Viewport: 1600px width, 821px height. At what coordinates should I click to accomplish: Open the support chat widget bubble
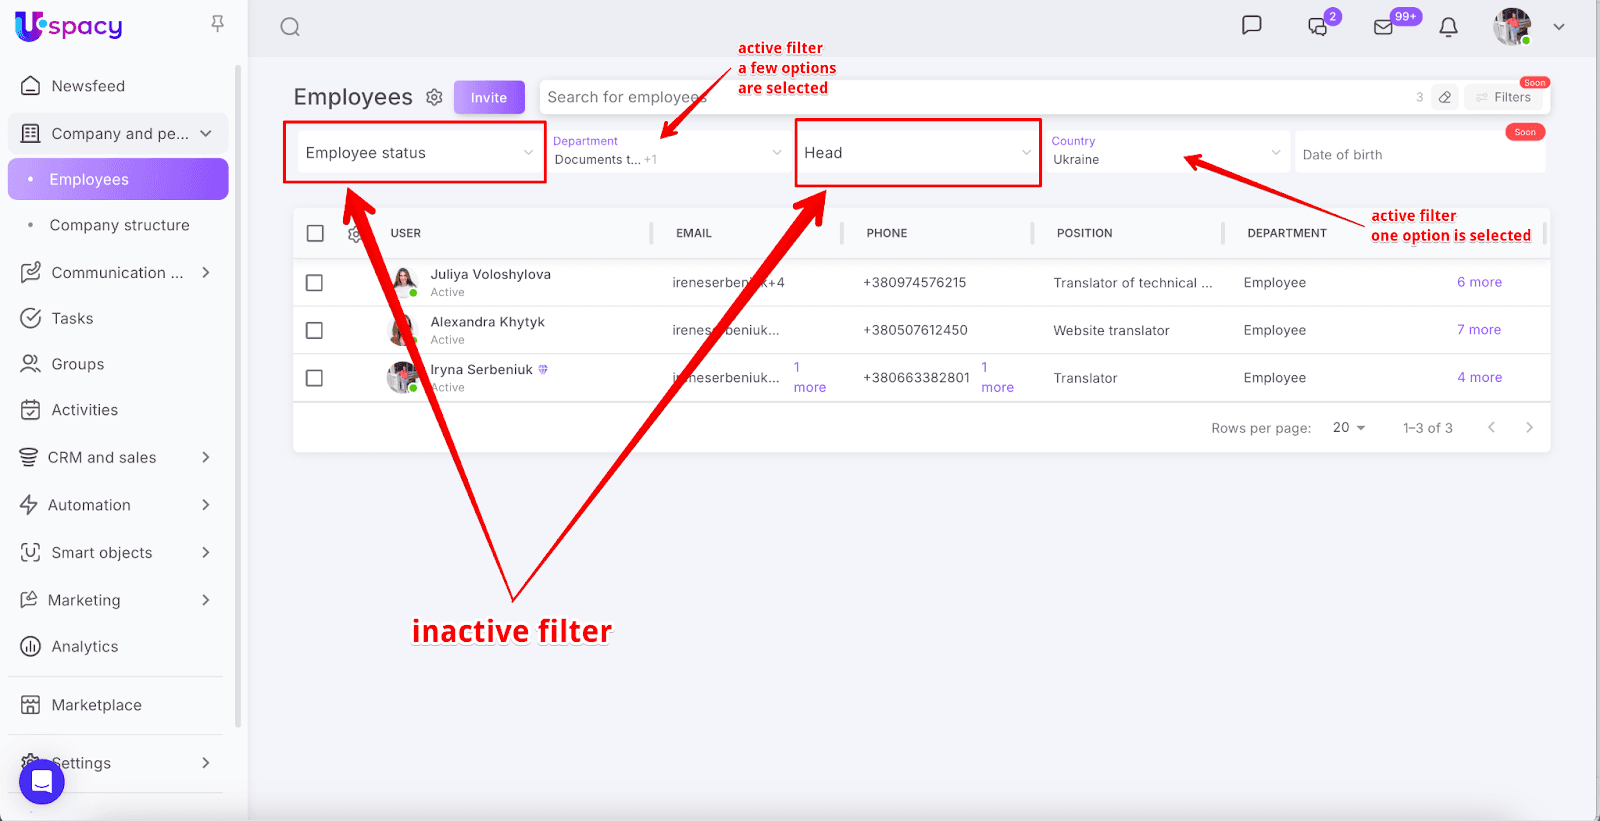point(42,781)
